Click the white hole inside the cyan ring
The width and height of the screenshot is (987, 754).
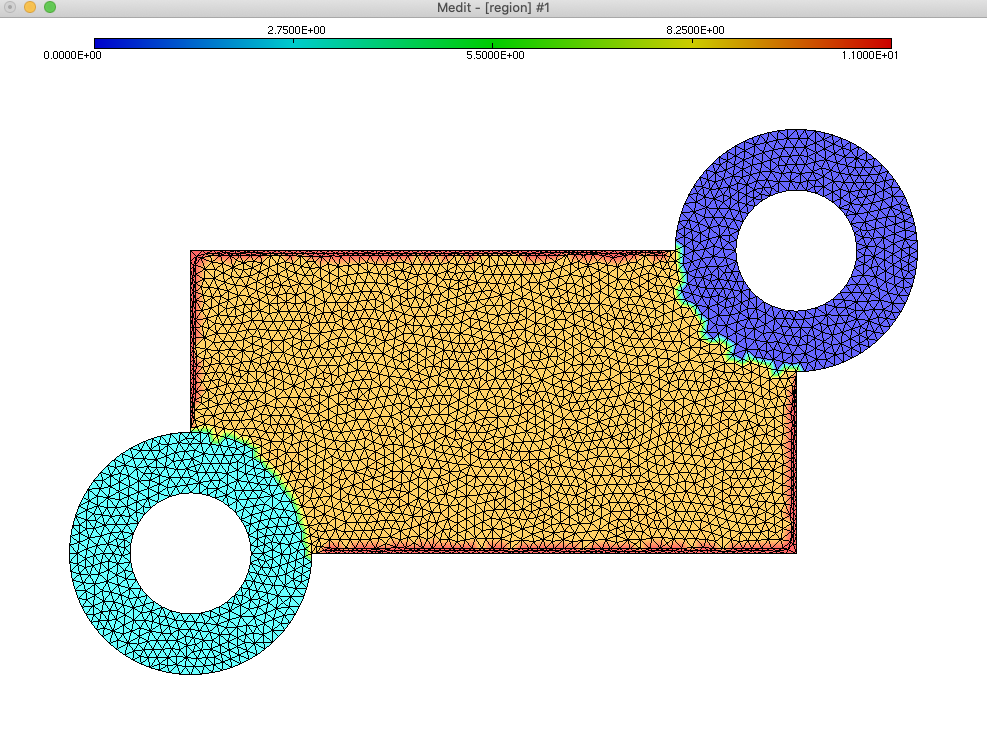click(x=191, y=553)
